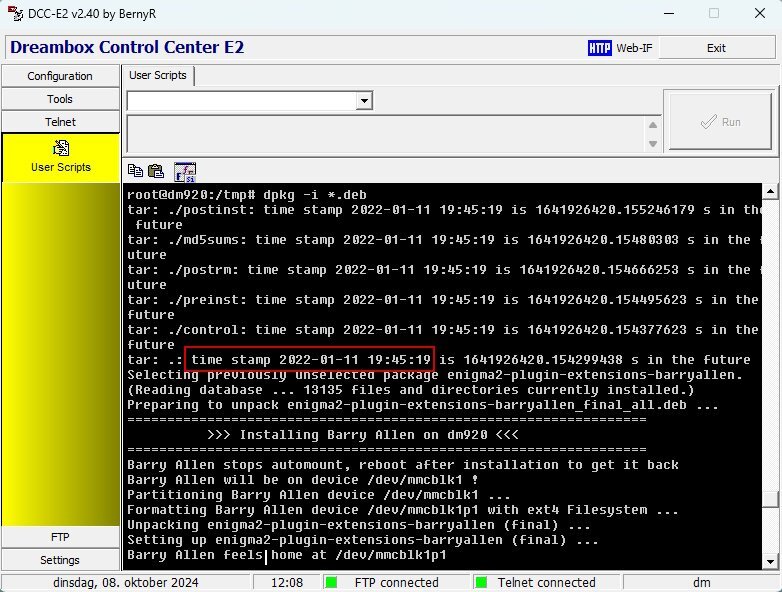Open the Settings section
Screen dimensions: 782x592
pos(60,560)
